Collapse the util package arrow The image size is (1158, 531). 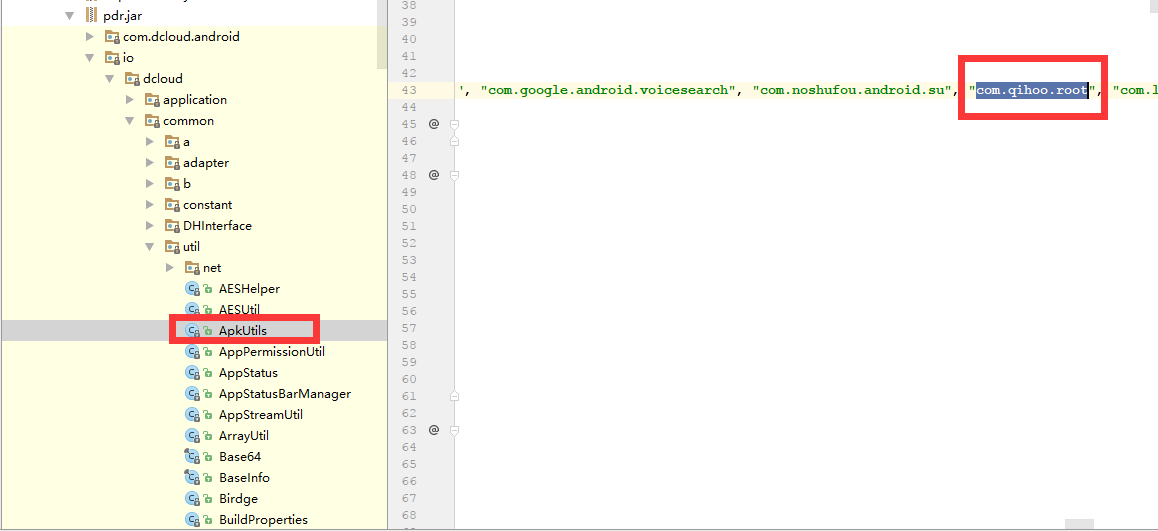[149, 247]
